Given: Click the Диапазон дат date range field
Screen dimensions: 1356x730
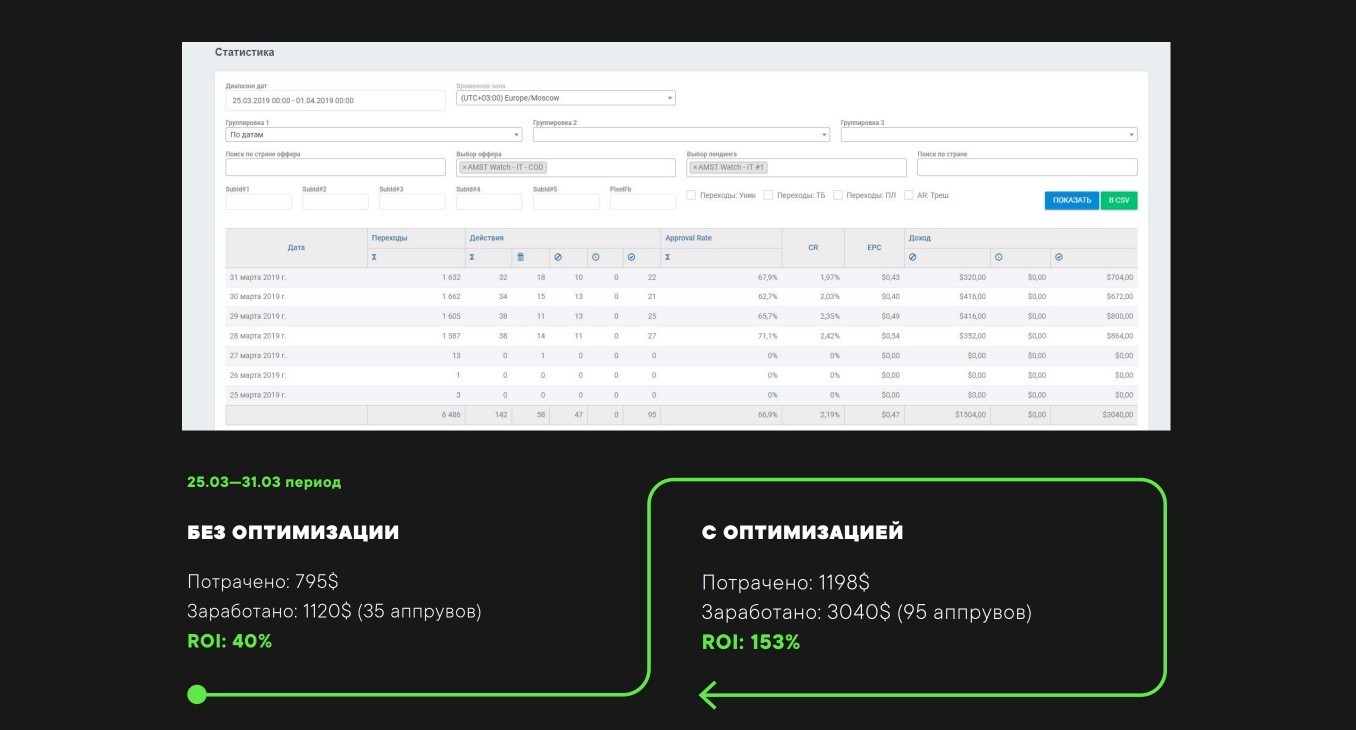Looking at the screenshot, I should coord(336,100).
